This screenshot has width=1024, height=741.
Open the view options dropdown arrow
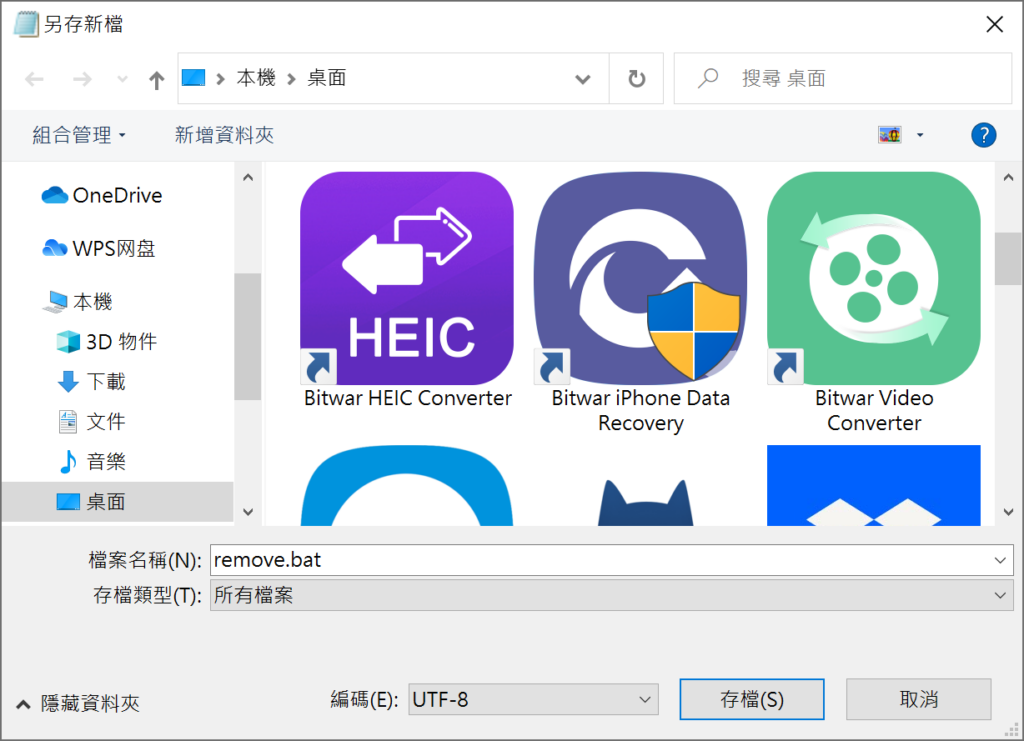pos(920,135)
